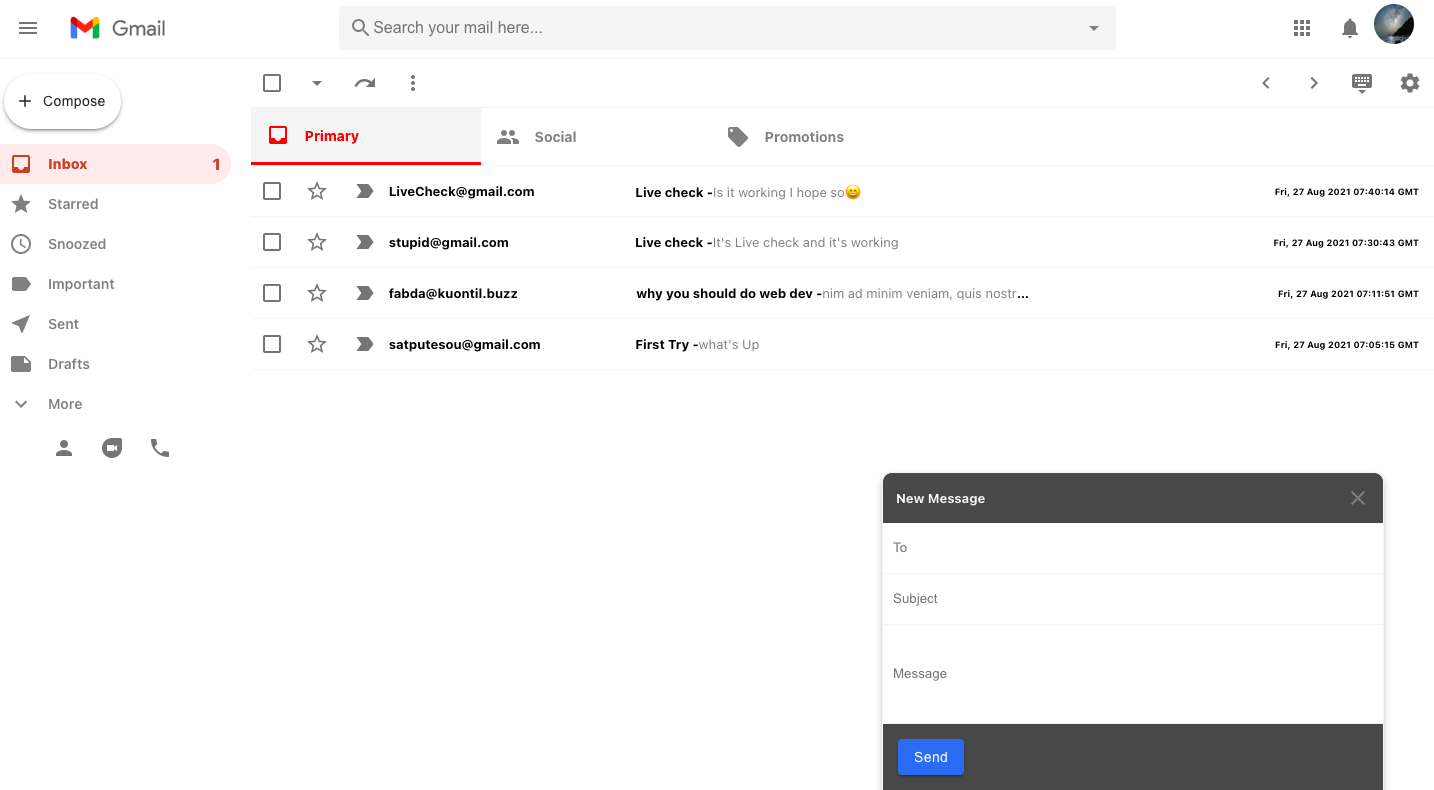Click the keyboard input tools icon
Screen dimensions: 1434x790
pyautogui.click(x=1362, y=83)
